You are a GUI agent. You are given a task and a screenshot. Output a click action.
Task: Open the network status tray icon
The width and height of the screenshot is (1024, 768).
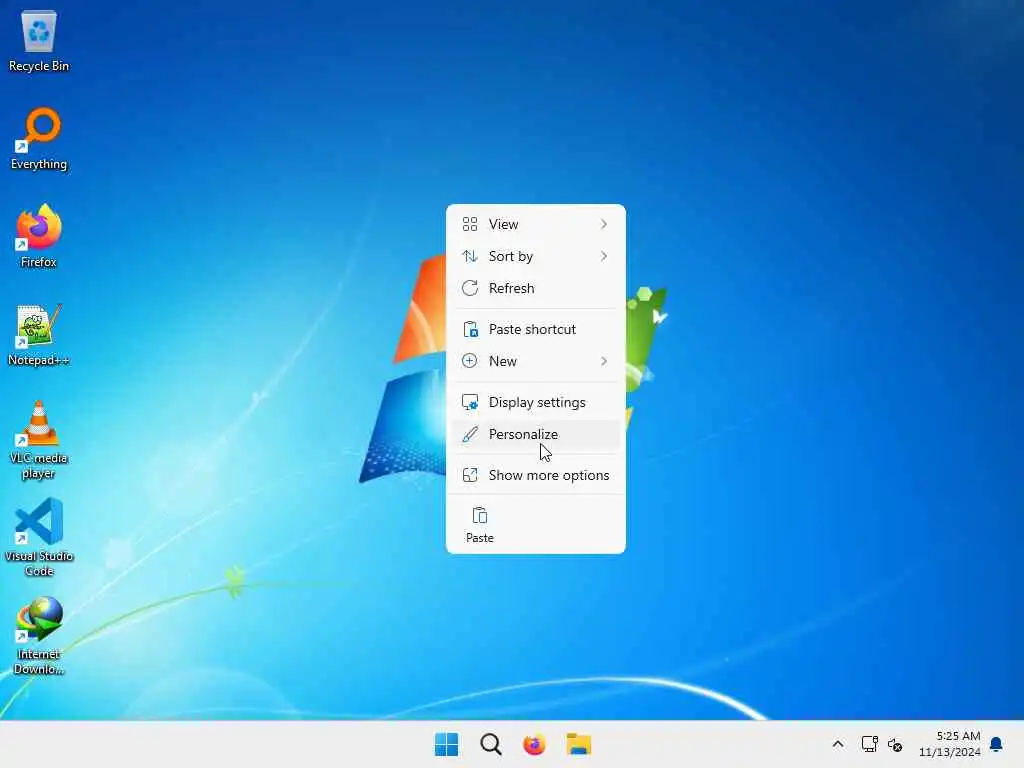click(x=869, y=744)
